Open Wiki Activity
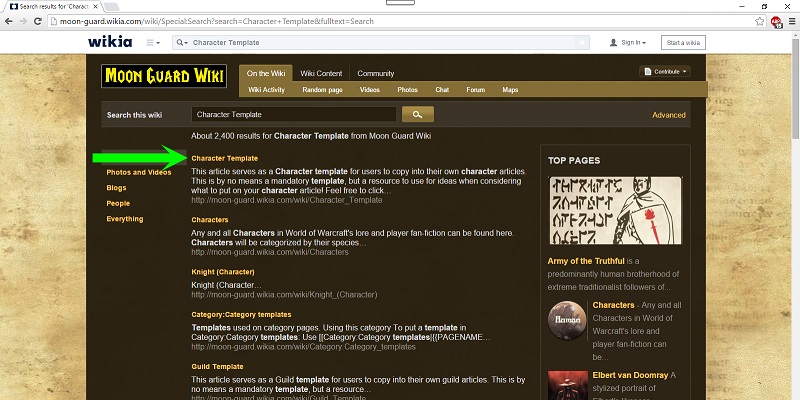Screen dimensions: 800x400 pos(266,90)
